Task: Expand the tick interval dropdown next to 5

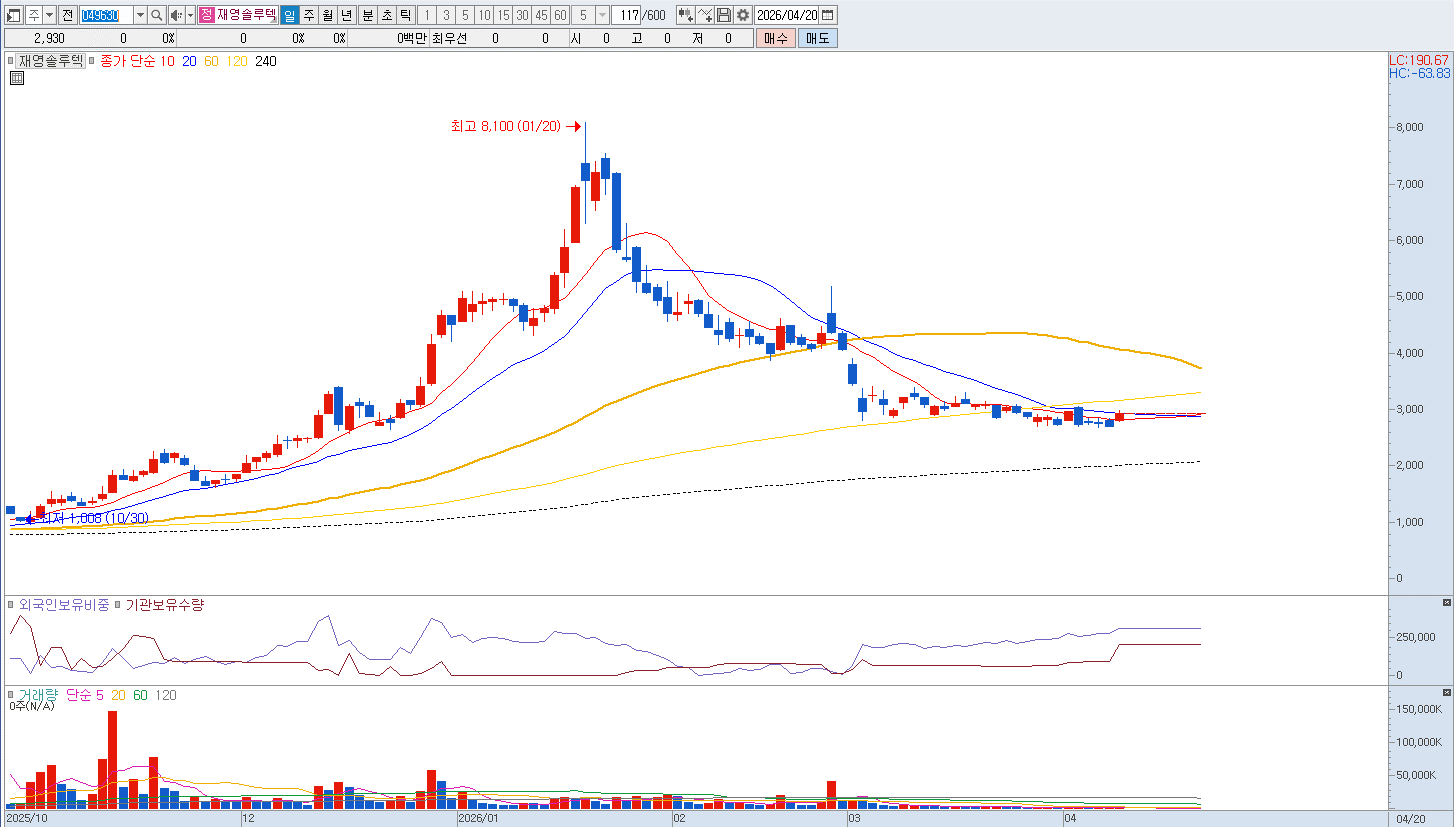Action: coord(601,15)
